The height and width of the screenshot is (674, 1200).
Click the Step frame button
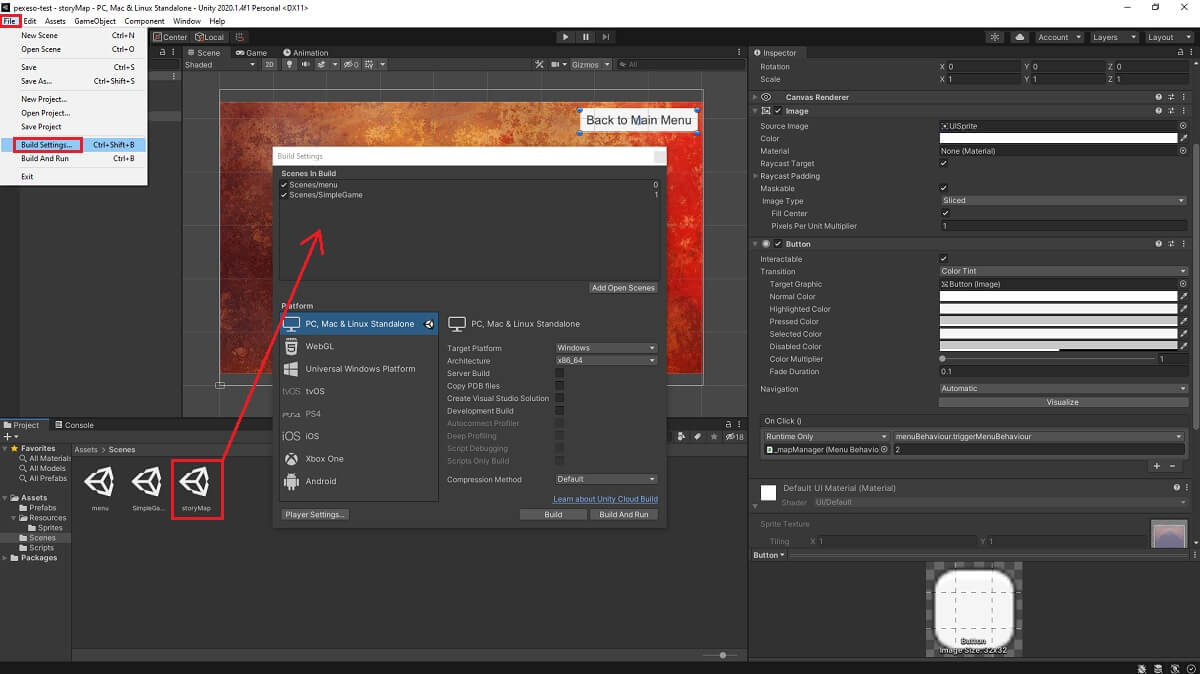607,37
